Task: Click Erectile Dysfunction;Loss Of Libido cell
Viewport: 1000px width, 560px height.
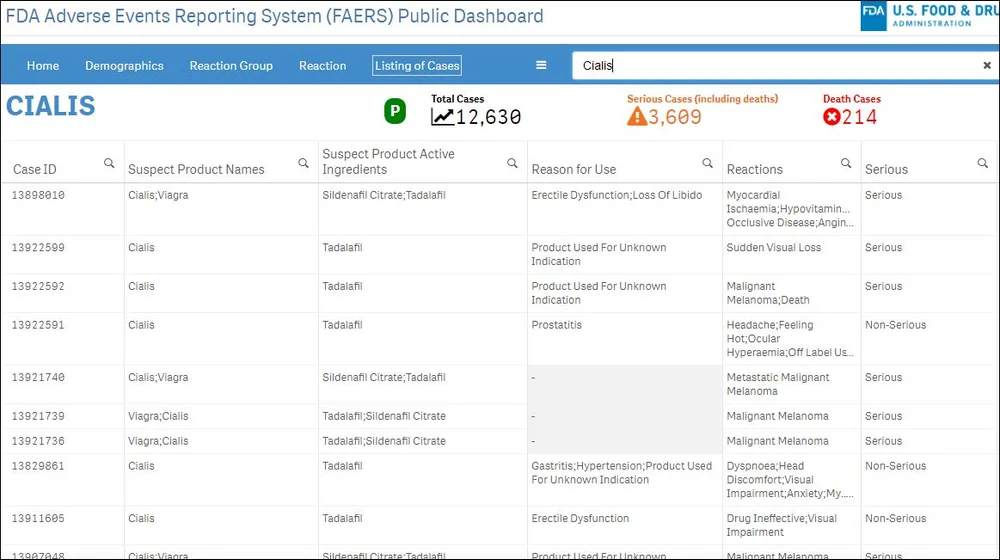Action: coord(617,195)
